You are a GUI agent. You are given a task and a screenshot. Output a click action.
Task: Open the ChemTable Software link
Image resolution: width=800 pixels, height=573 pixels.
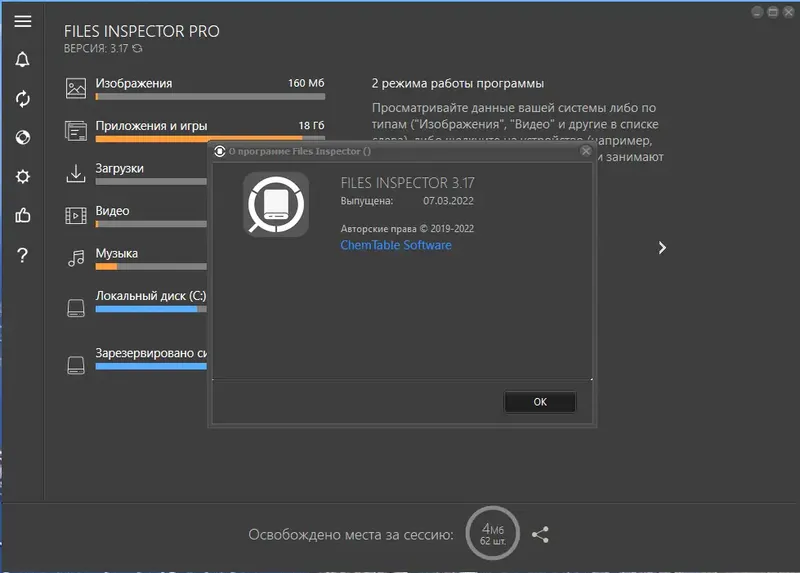[396, 245]
